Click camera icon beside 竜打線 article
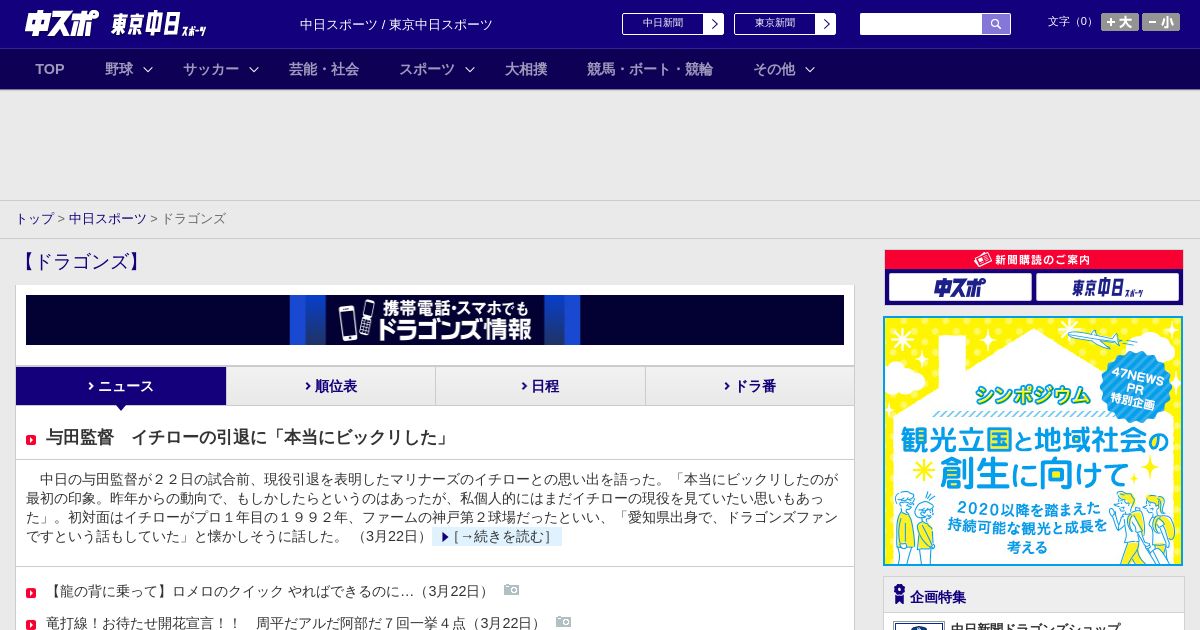 click(x=564, y=622)
